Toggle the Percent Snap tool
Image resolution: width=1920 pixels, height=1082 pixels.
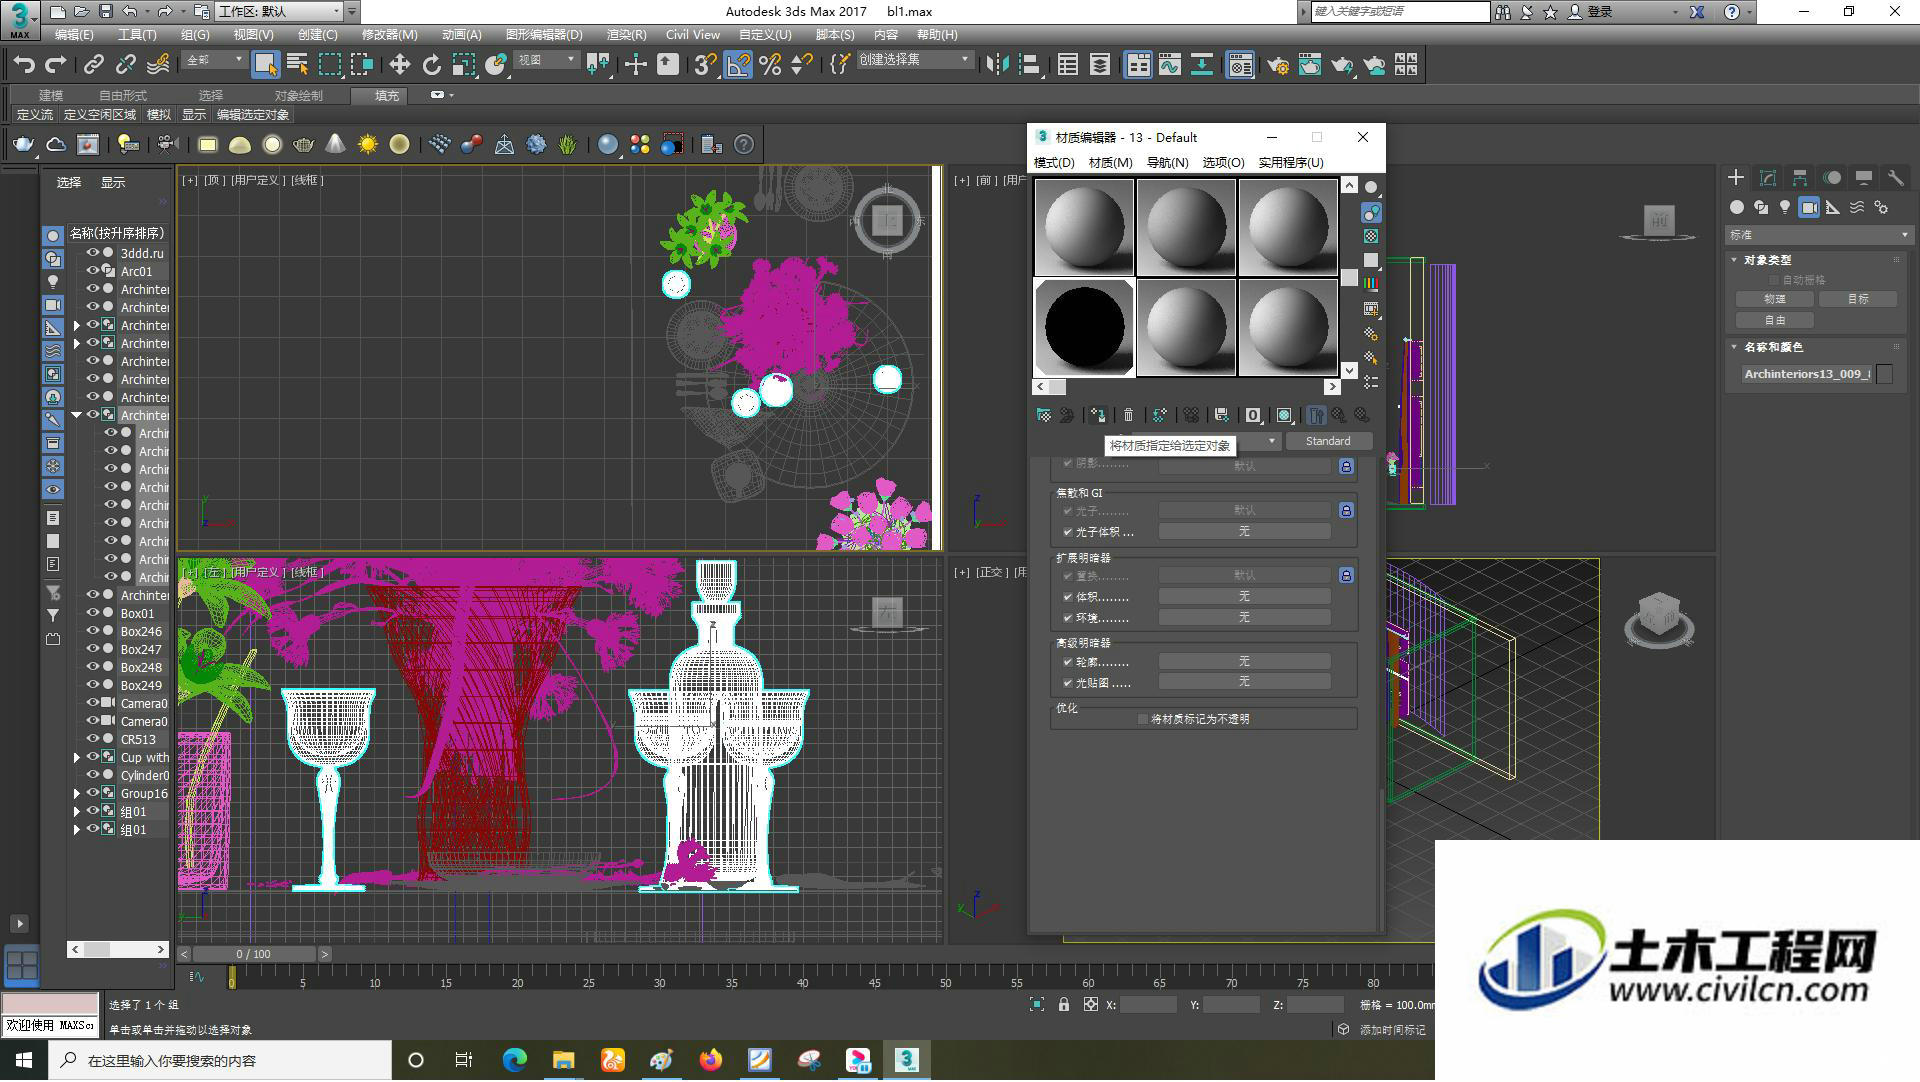(x=770, y=65)
